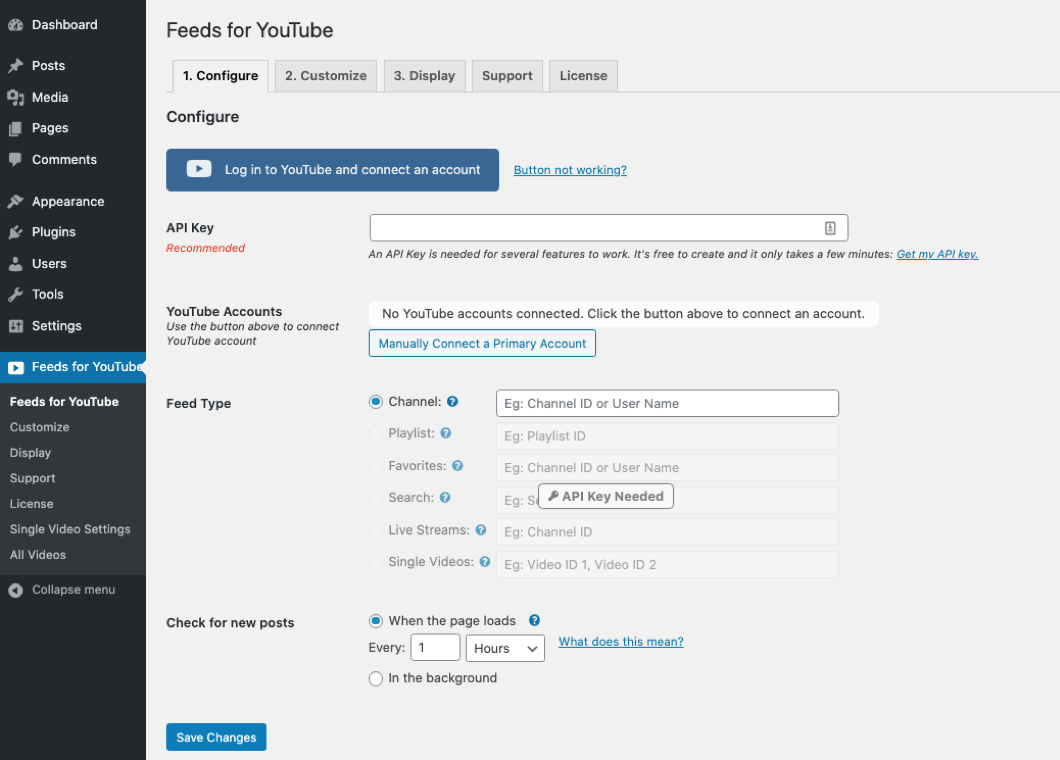Click the help icon next to Channel
1060x760 pixels.
[452, 402]
